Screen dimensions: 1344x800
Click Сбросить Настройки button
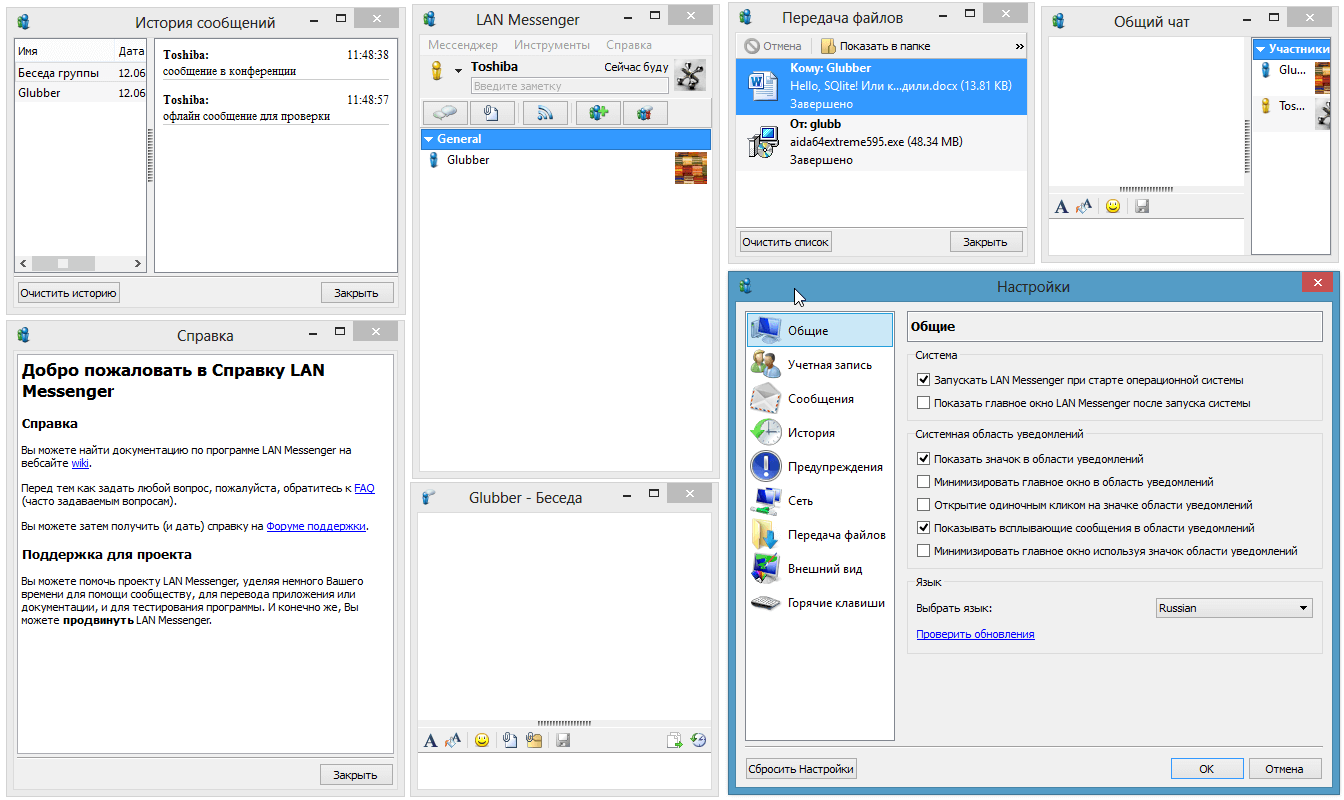click(x=802, y=769)
